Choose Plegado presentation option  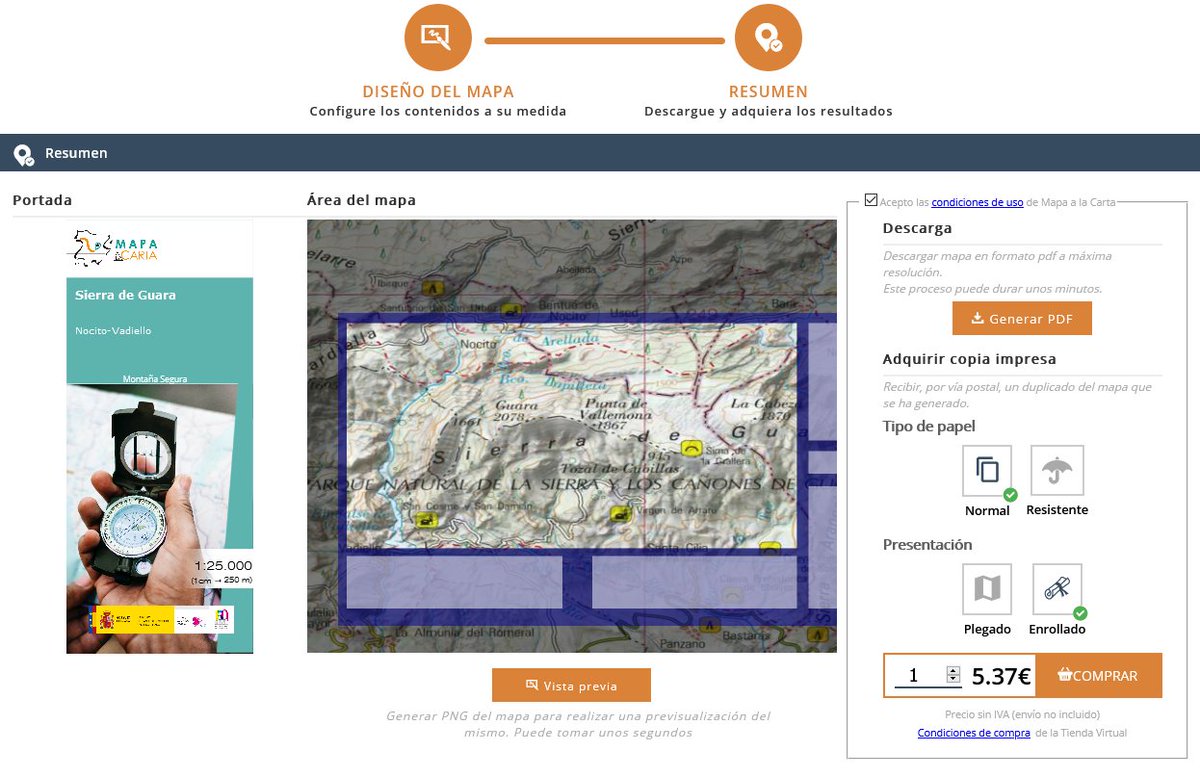pos(987,589)
